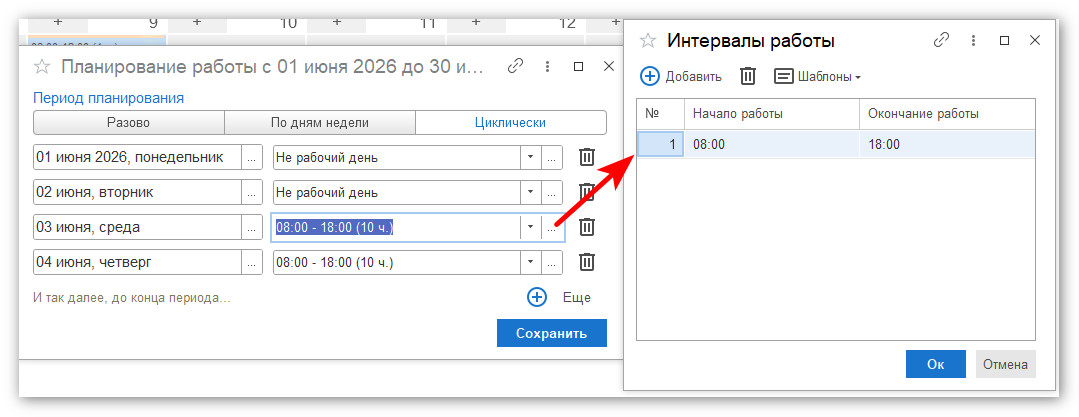Switch to the По дням недели tab
1079x417 pixels.
click(319, 122)
